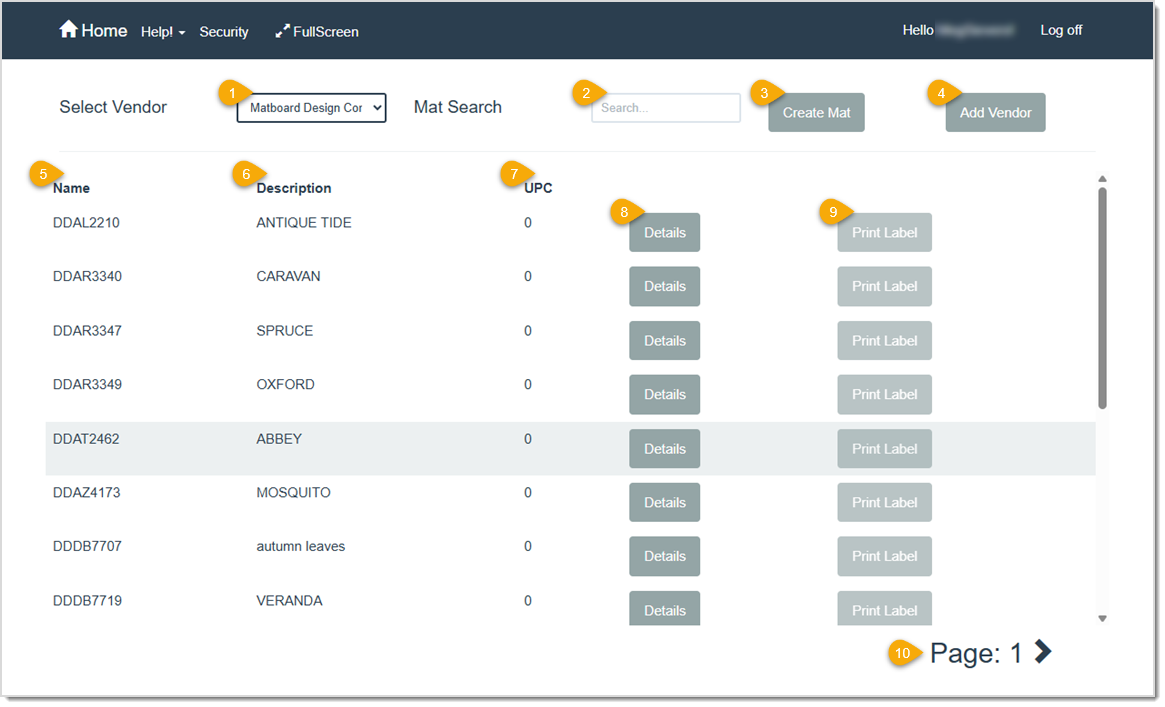Click Log off in the navigation bar
The height and width of the screenshot is (707, 1165).
(1061, 30)
